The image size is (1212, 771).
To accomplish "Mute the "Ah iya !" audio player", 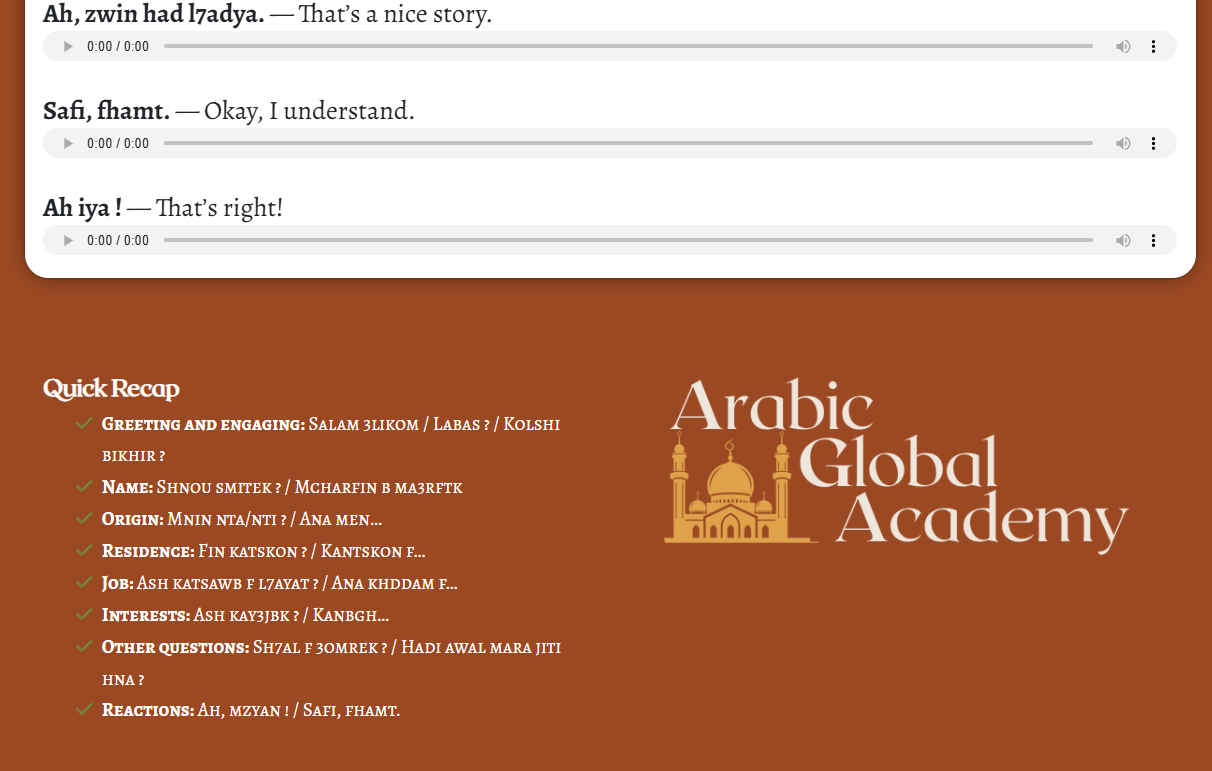I will click(x=1123, y=241).
